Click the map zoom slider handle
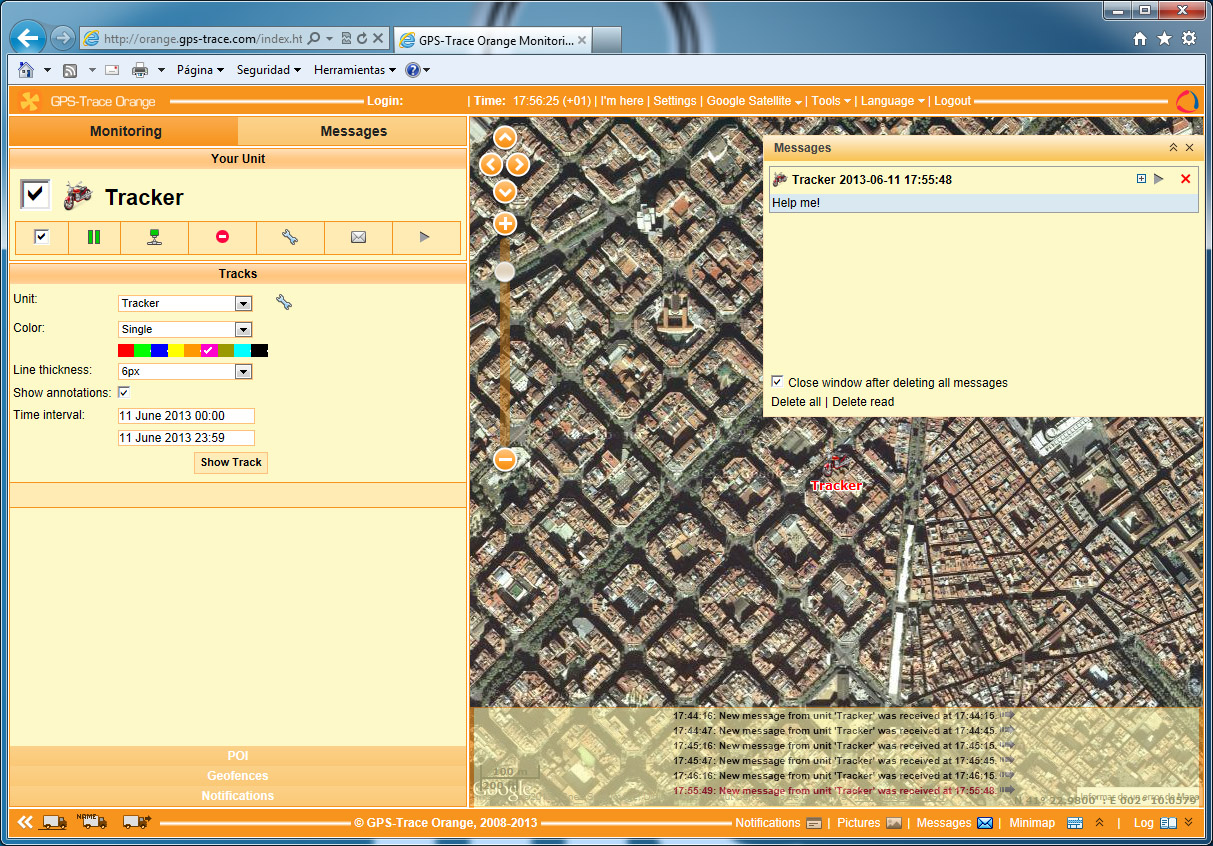The height and width of the screenshot is (846, 1213). 505,271
